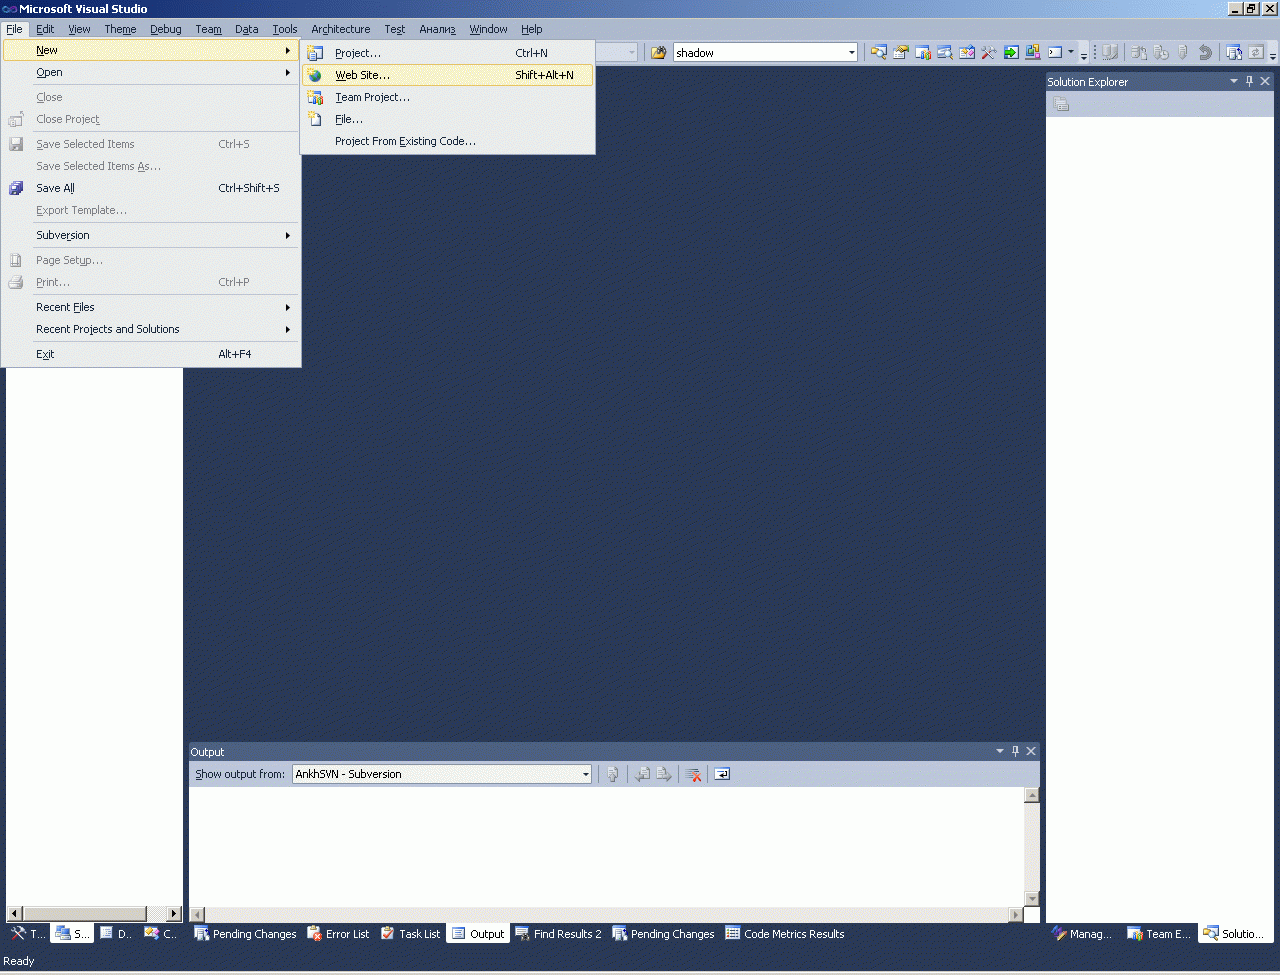Choose New Project… from the submenu
Viewport: 1280px width, 975px height.
(447, 53)
